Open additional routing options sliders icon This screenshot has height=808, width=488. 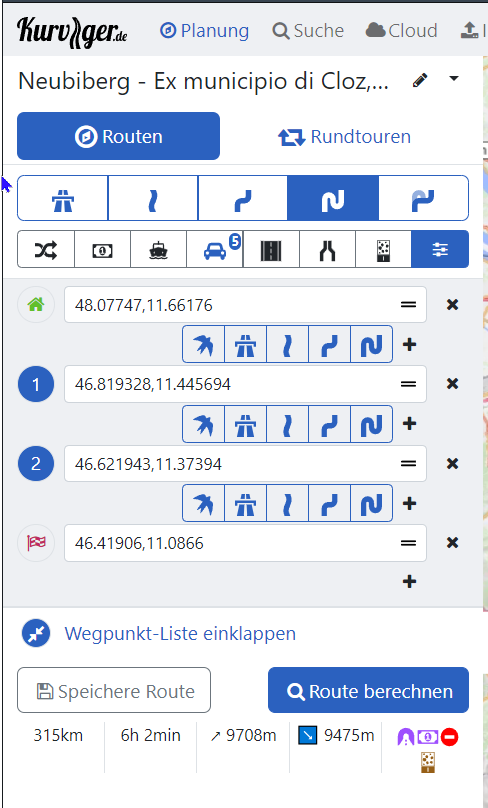[x=440, y=250]
